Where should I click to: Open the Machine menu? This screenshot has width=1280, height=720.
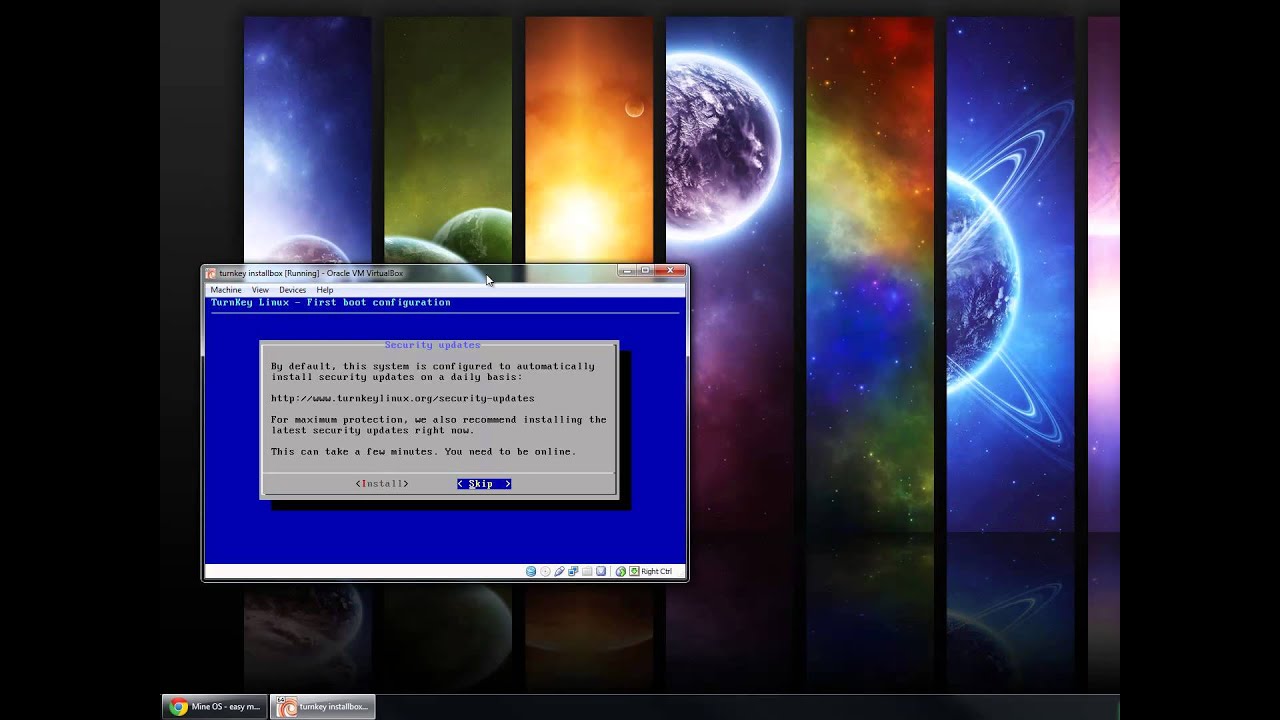[x=225, y=290]
